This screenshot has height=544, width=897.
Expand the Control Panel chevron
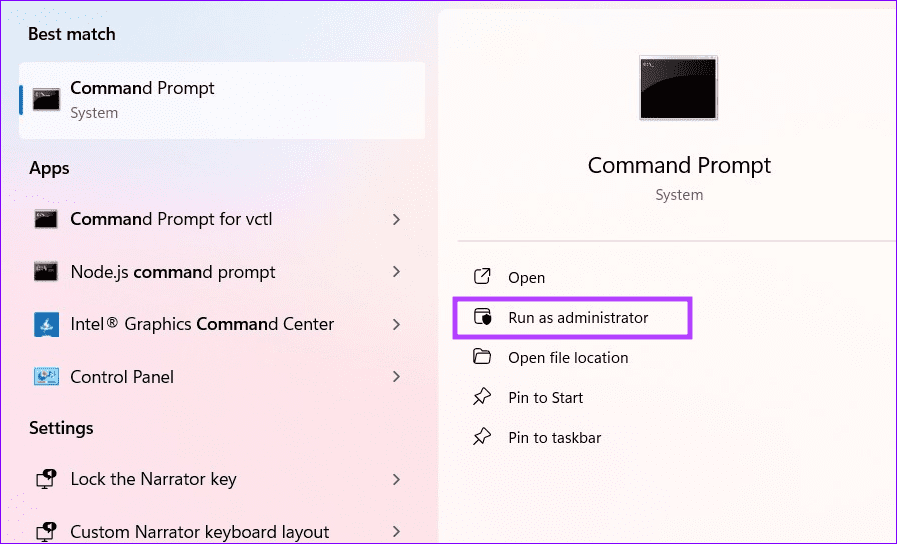[397, 377]
